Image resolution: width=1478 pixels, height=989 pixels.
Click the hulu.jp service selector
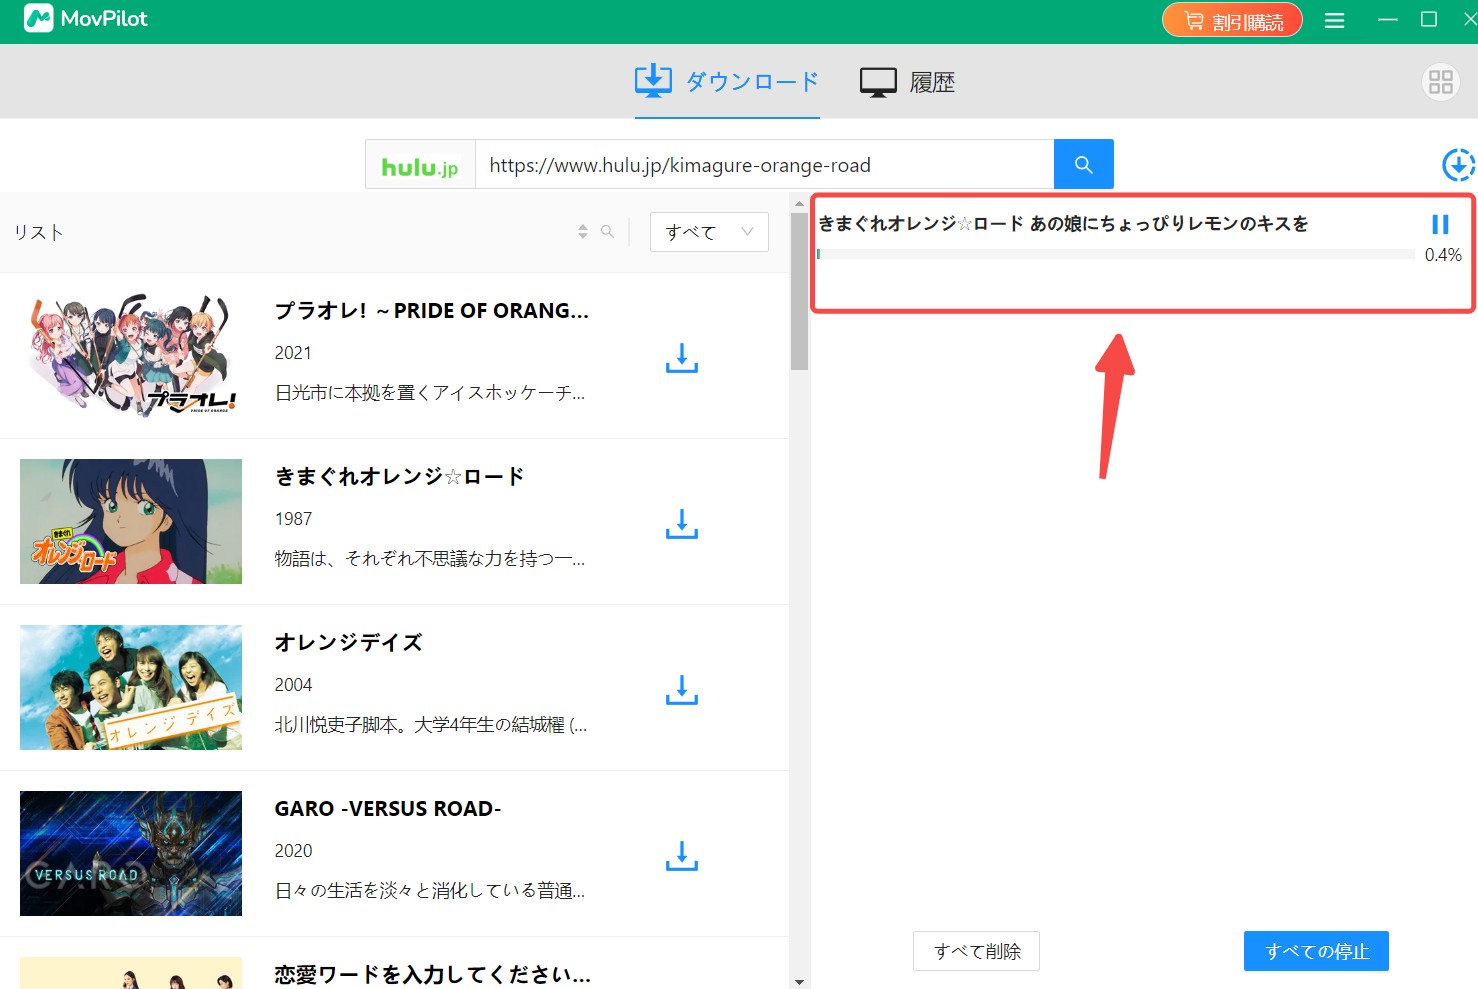click(x=420, y=165)
